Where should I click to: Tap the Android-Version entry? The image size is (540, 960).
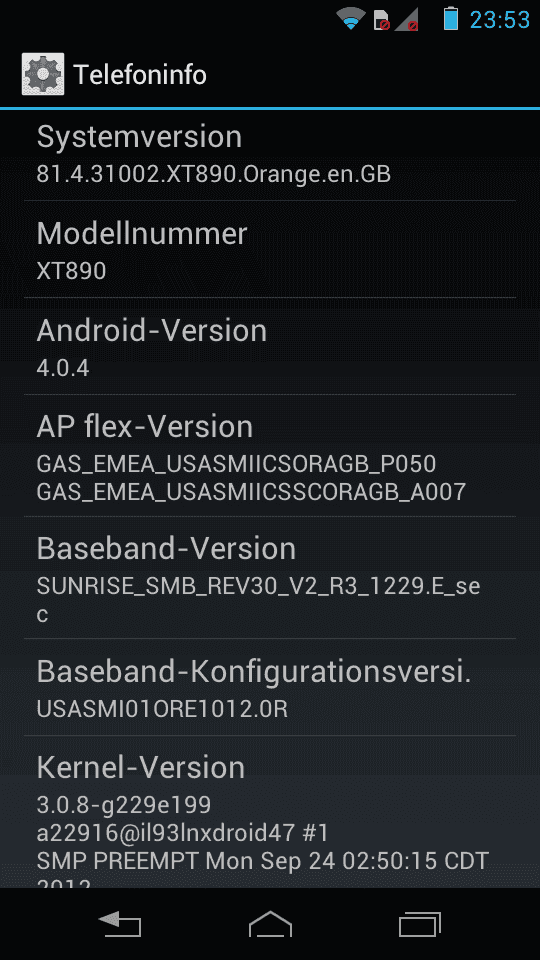(270, 346)
